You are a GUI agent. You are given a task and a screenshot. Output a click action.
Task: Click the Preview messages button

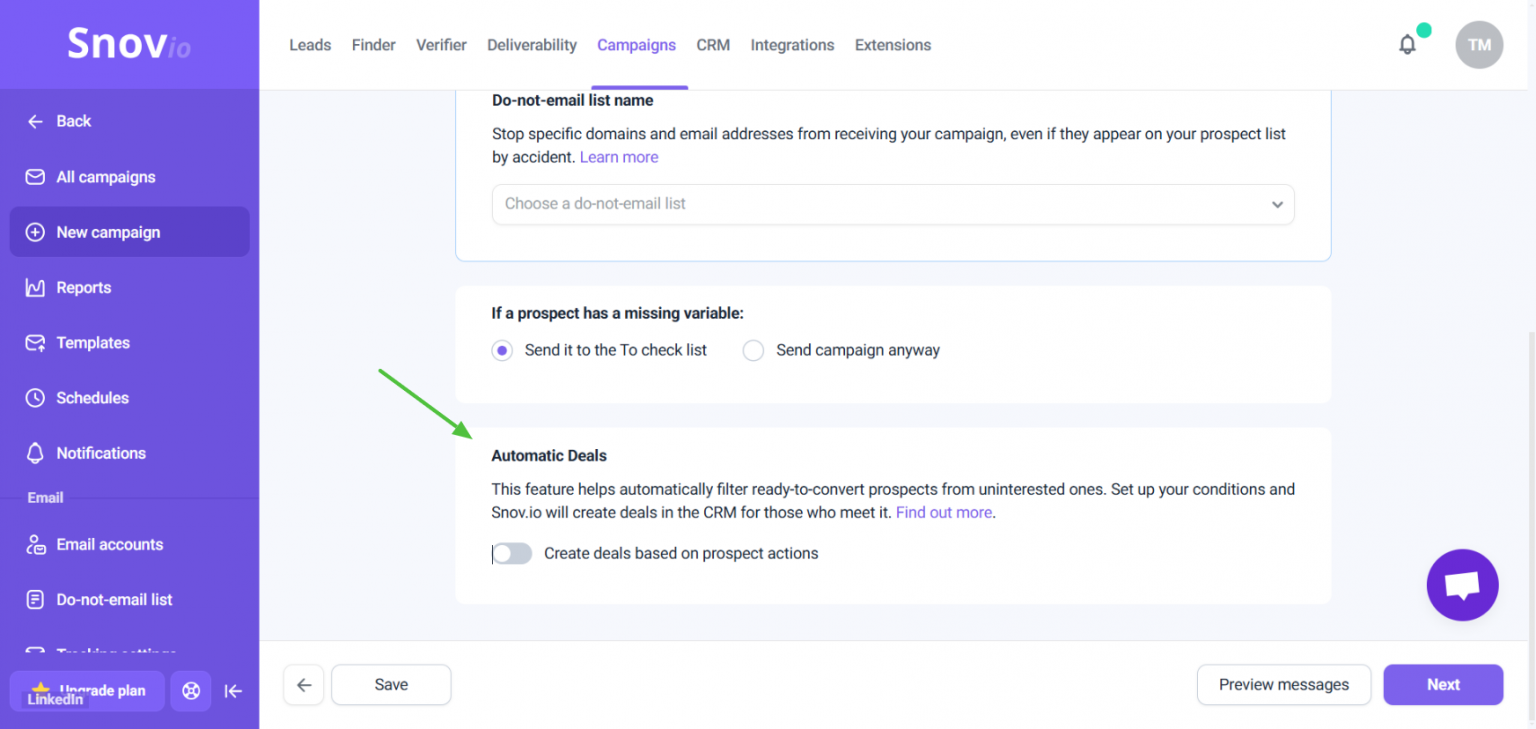click(x=1284, y=685)
